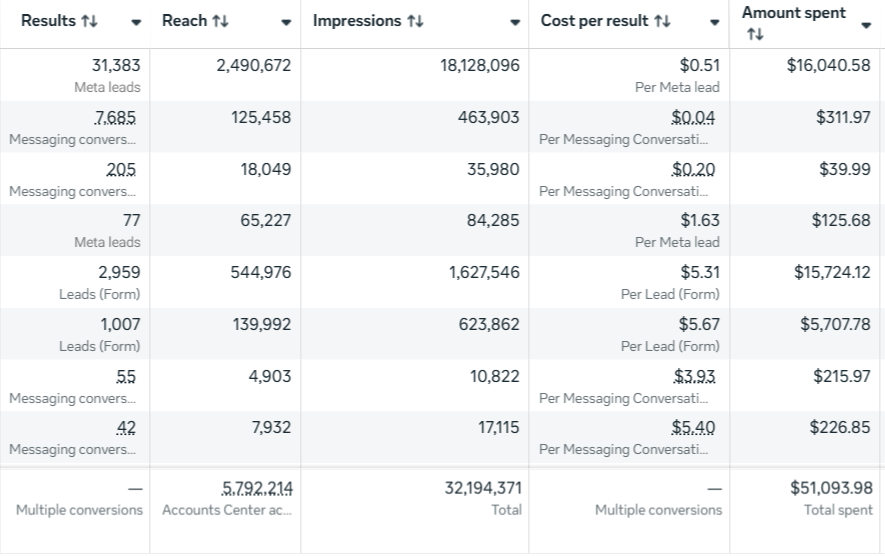Open the Cost per result dropdown arrow
This screenshot has height=557, width=885.
pyautogui.click(x=715, y=23)
